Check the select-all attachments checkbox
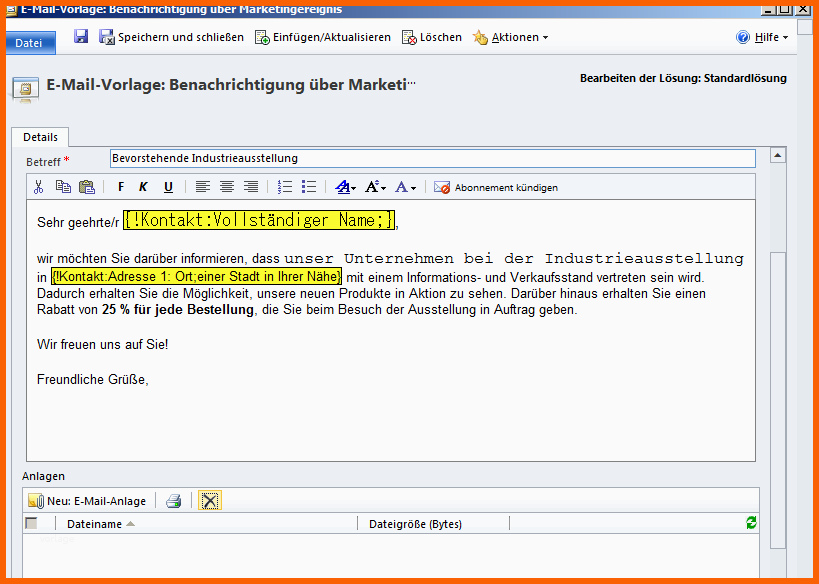This screenshot has width=819, height=584. pos(31,523)
